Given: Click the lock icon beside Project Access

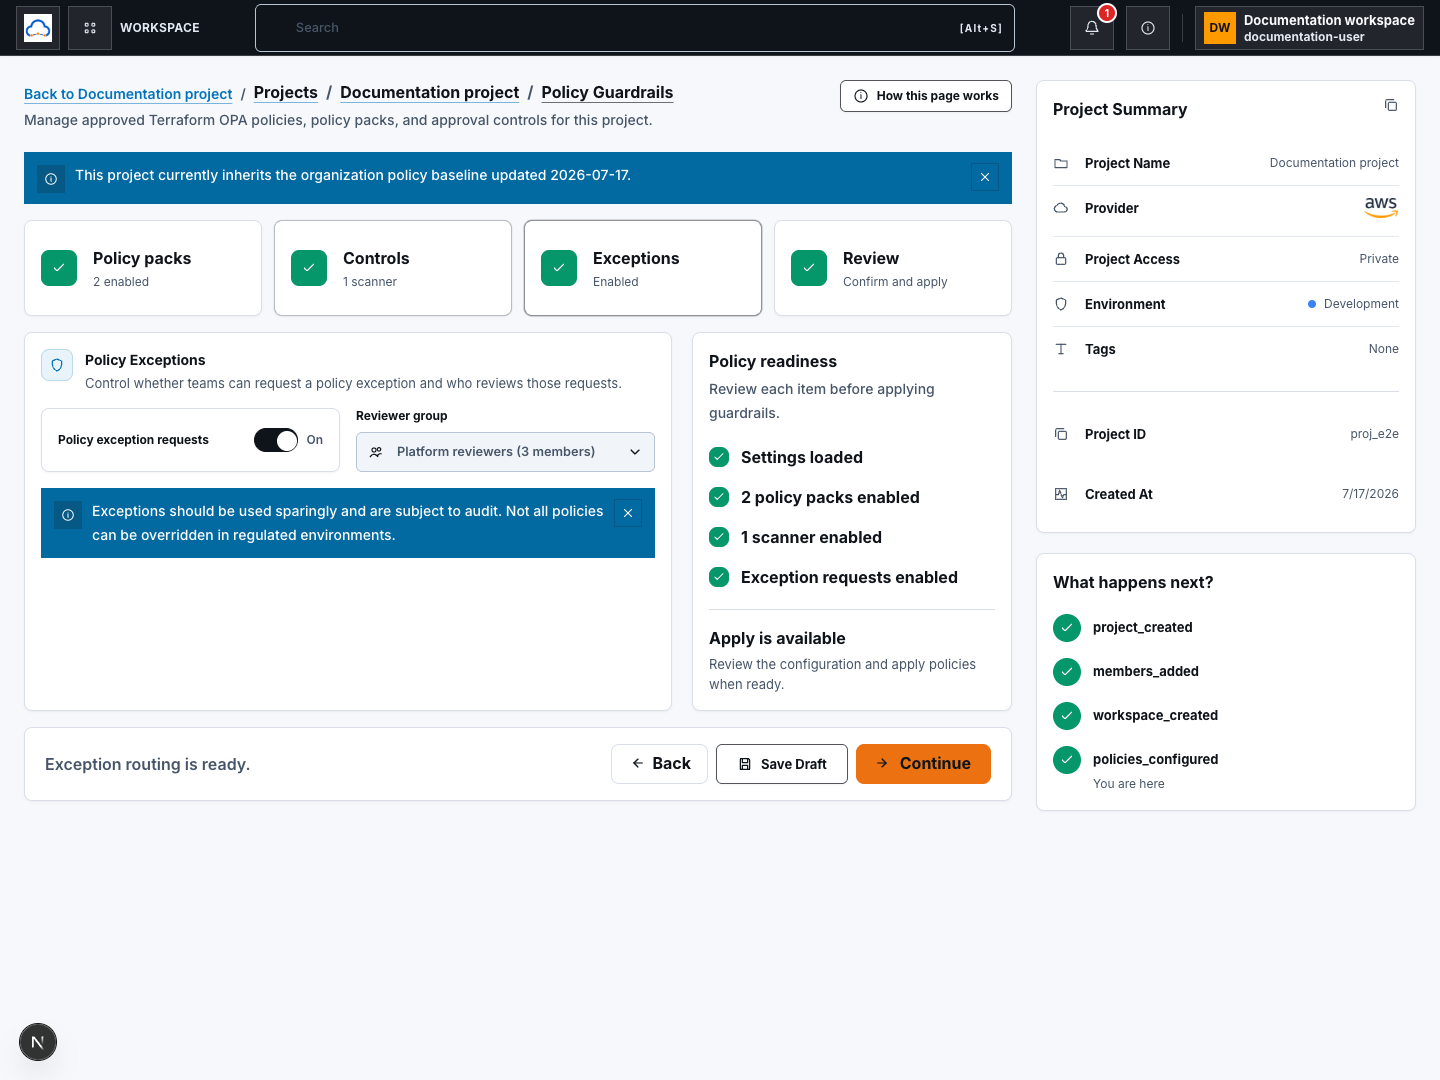Looking at the screenshot, I should tap(1061, 259).
